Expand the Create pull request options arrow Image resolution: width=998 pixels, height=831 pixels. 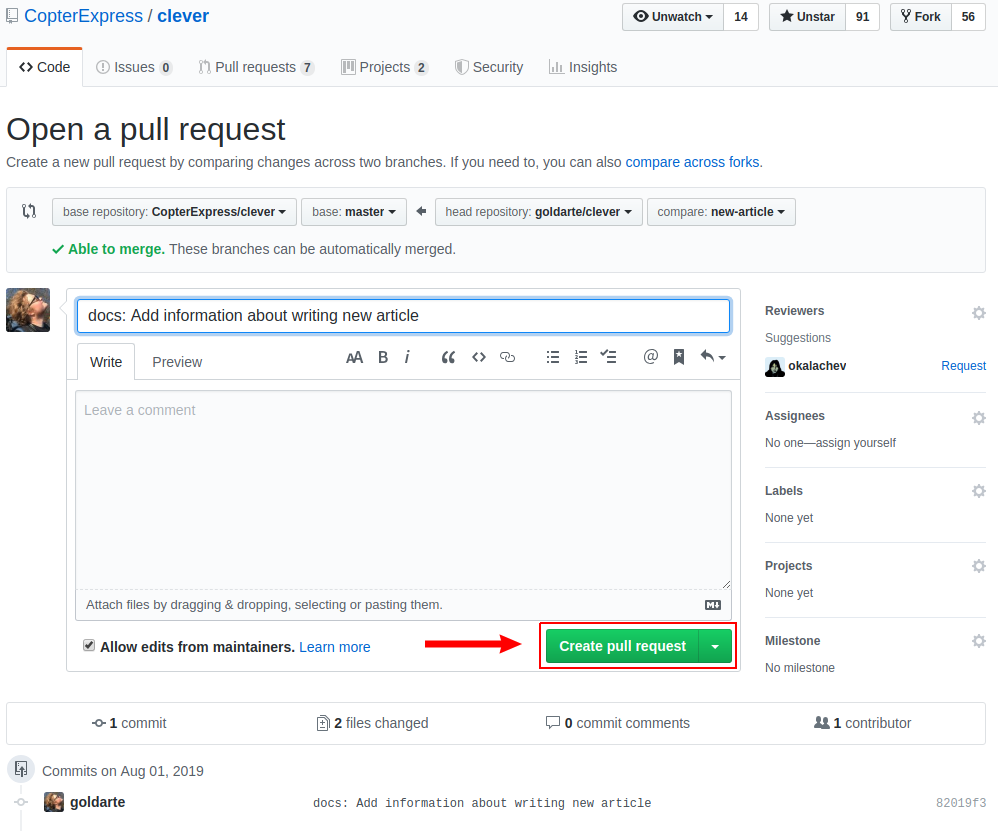coord(715,646)
